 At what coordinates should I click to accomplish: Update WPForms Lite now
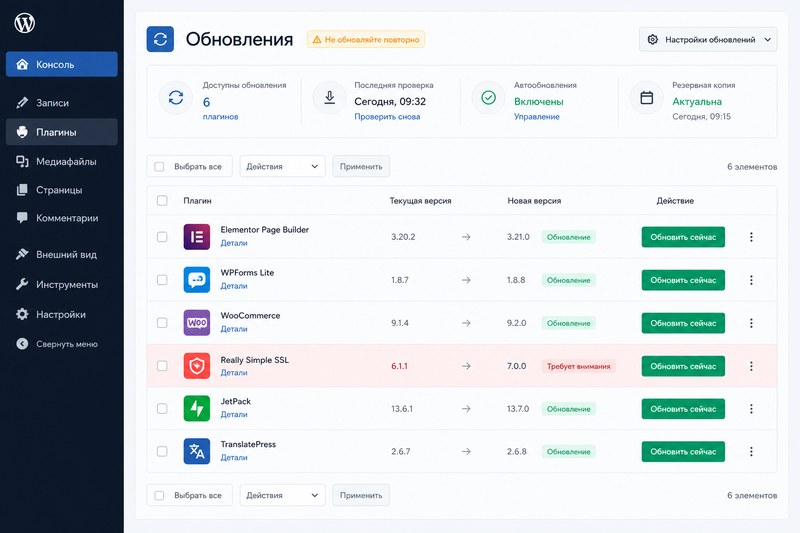(x=683, y=280)
